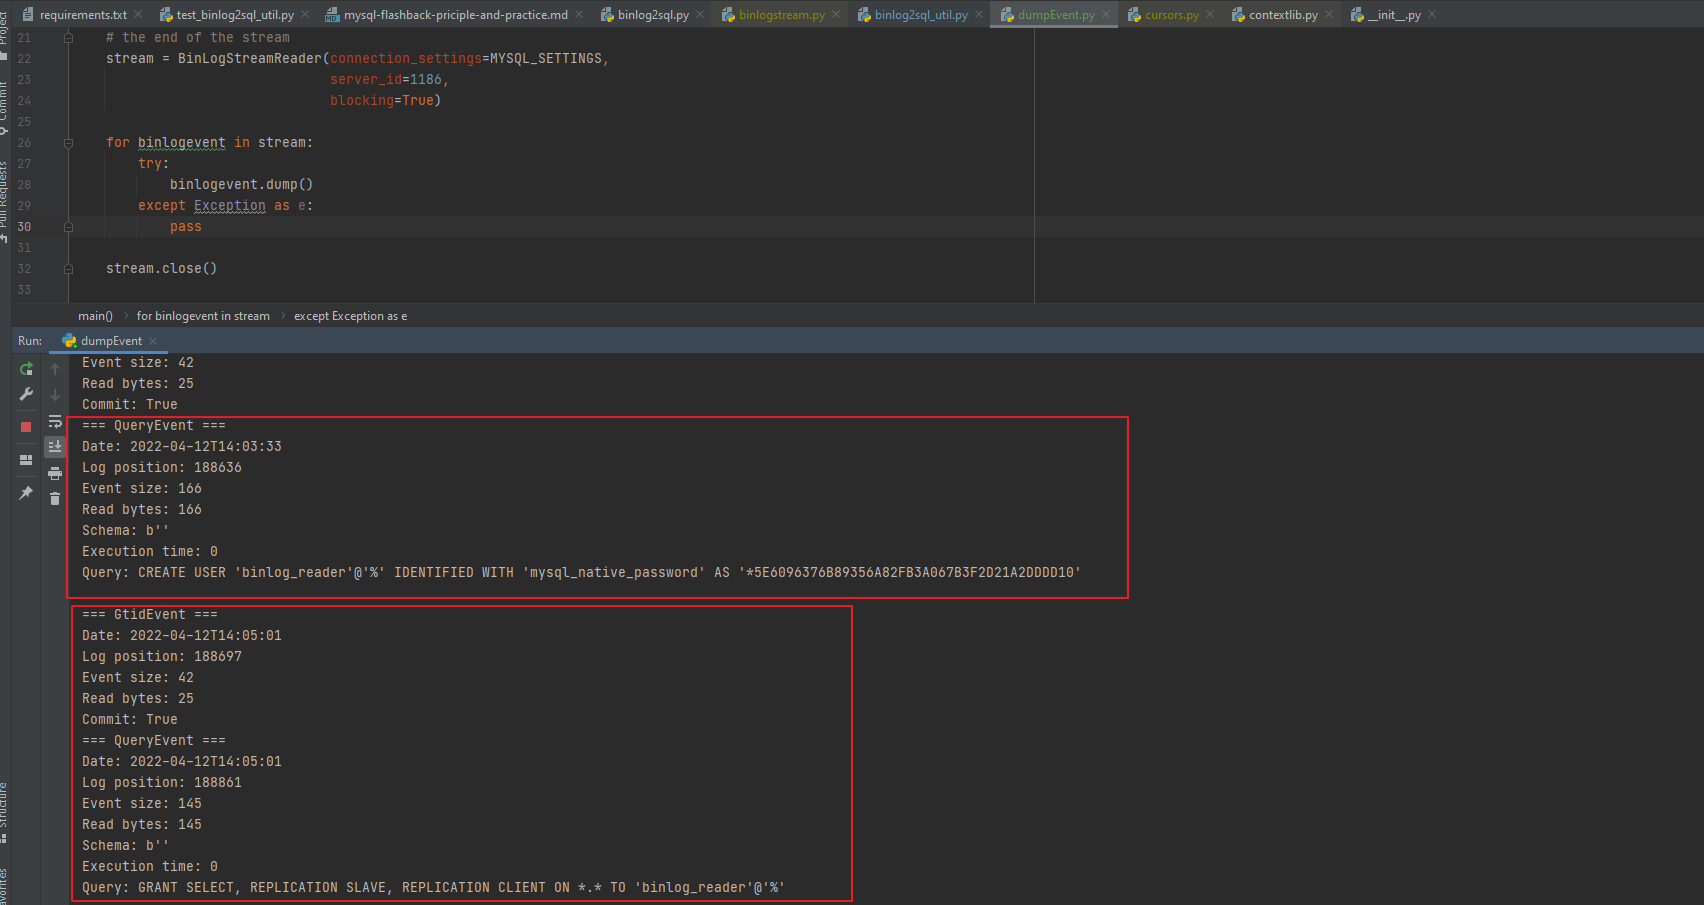Viewport: 1704px width, 905px height.
Task: Click 'Event size: 145' console line
Action: point(142,804)
